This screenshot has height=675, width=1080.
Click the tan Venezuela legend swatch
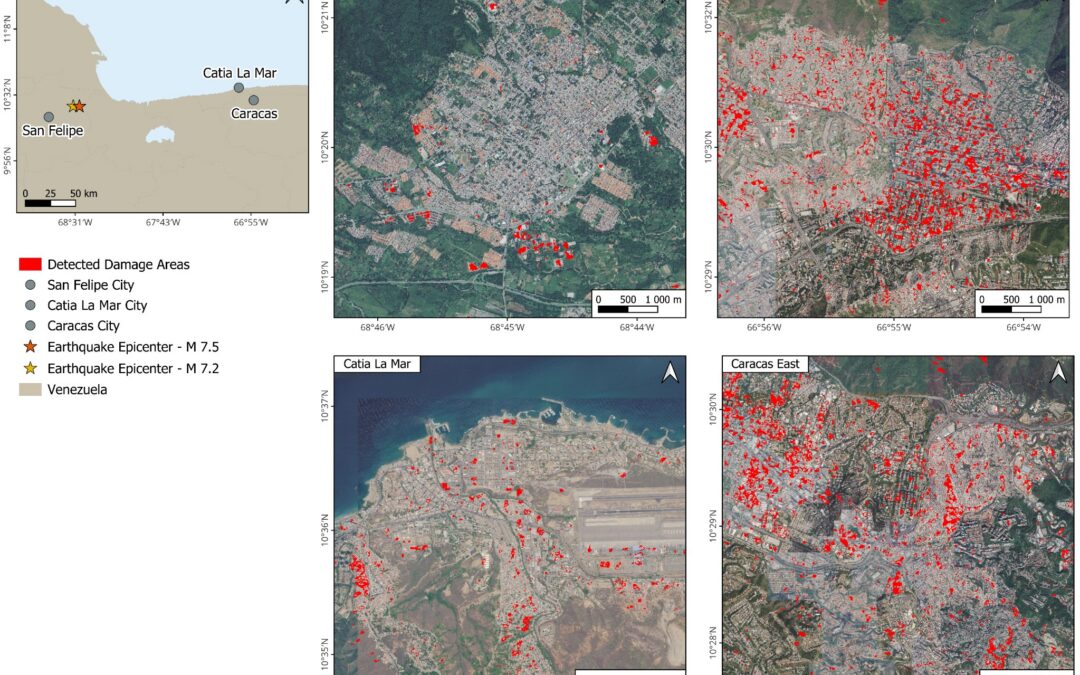coord(30,389)
